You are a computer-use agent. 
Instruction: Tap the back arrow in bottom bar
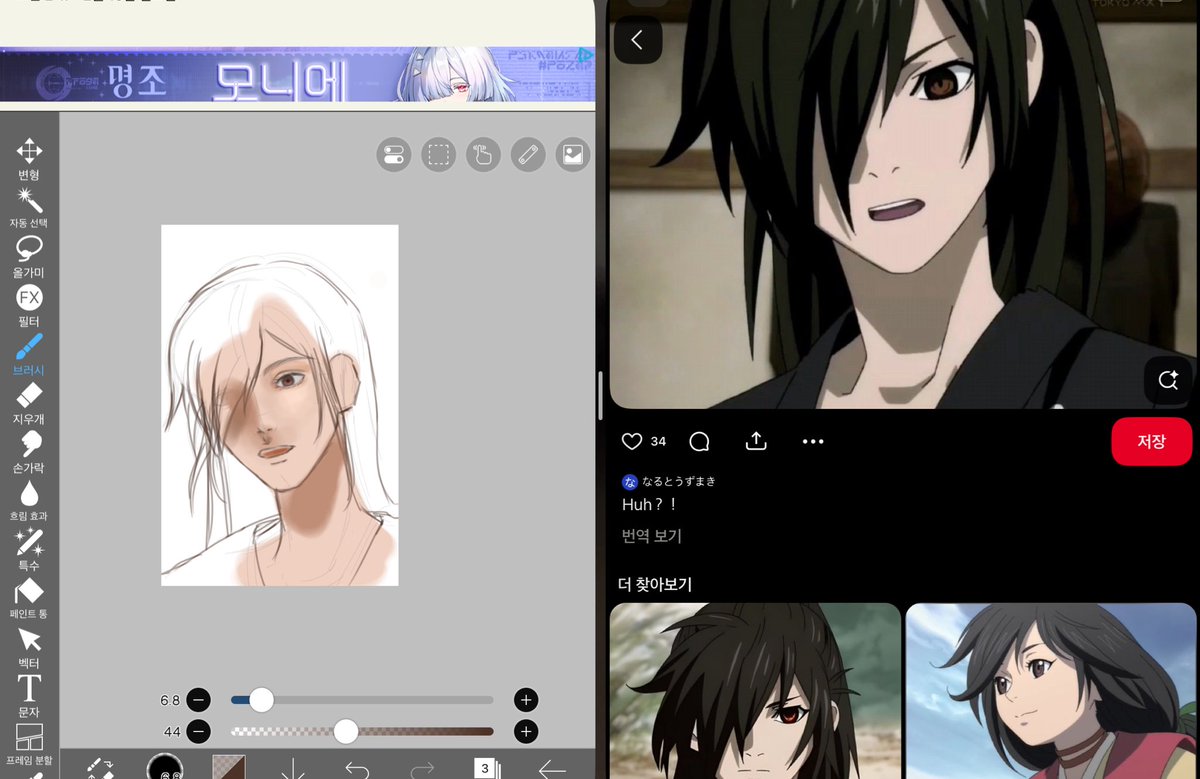(551, 768)
